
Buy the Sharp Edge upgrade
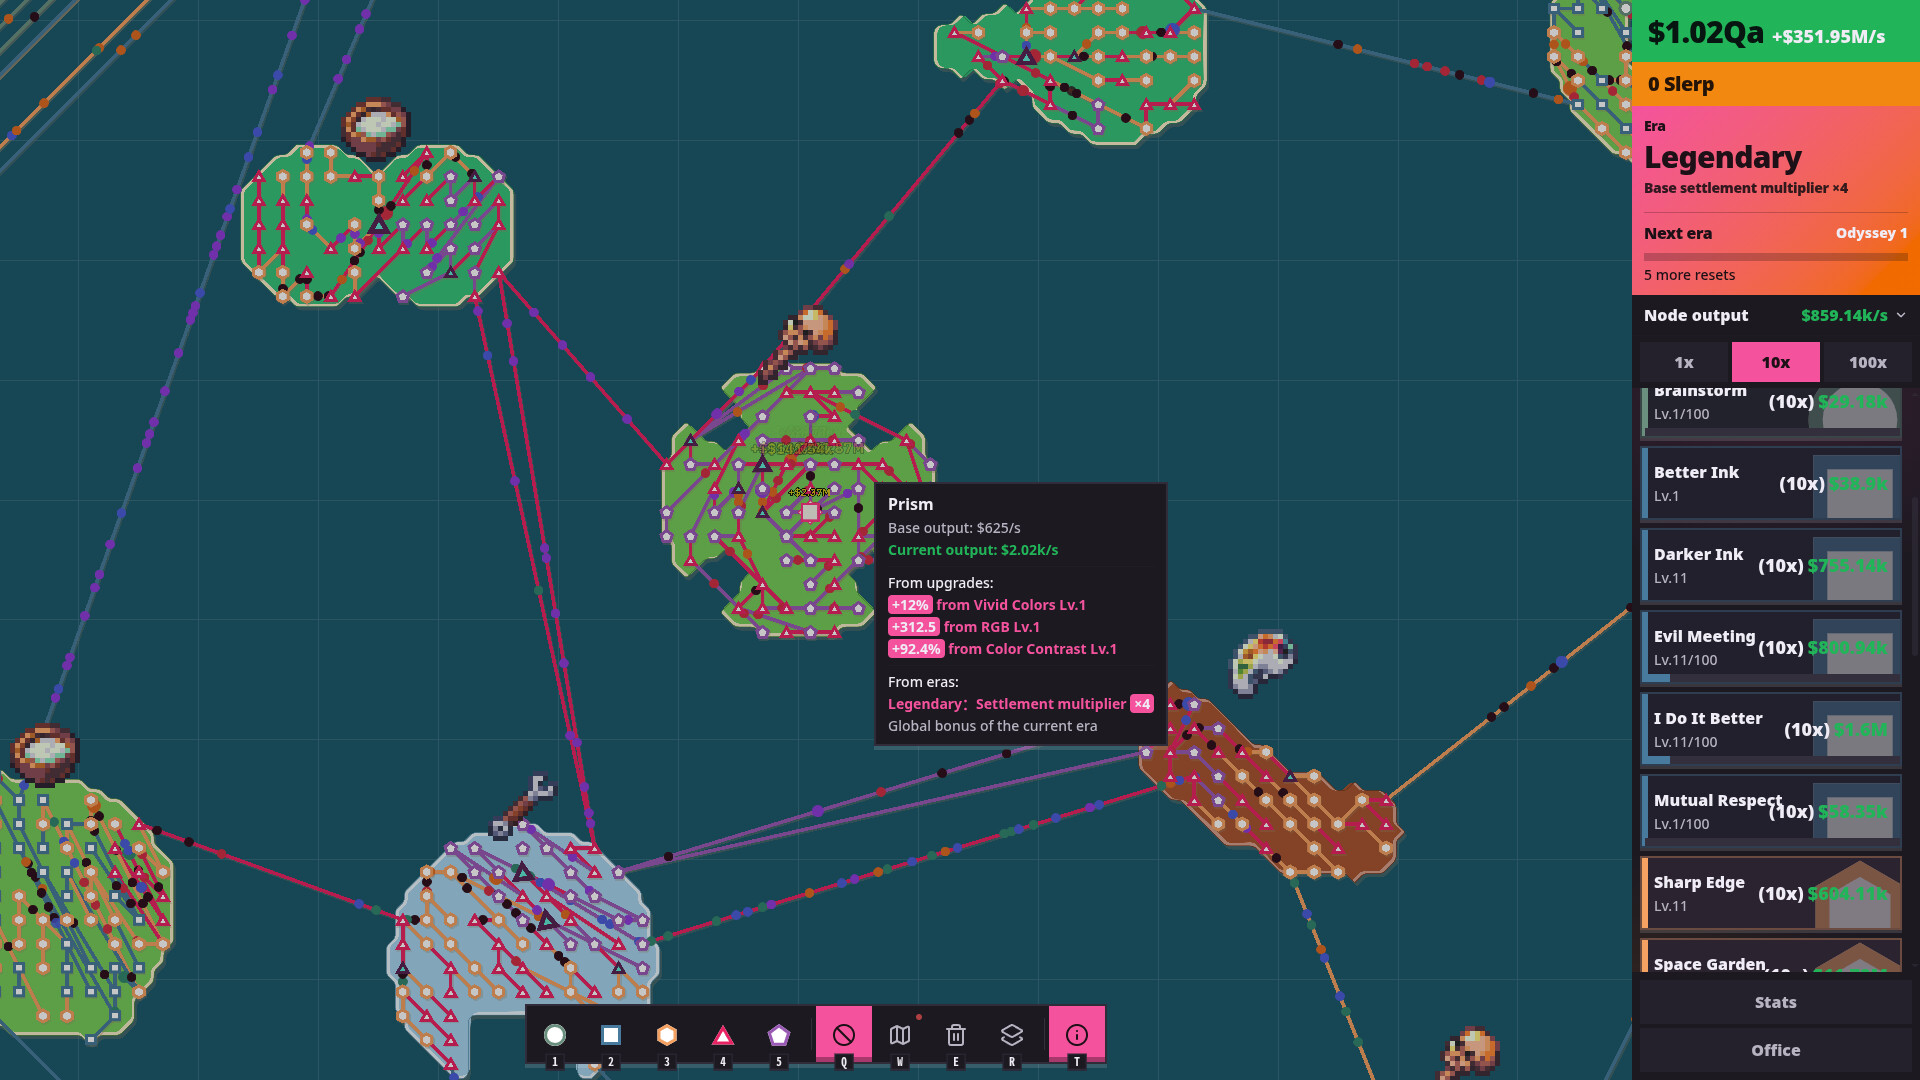click(1771, 894)
